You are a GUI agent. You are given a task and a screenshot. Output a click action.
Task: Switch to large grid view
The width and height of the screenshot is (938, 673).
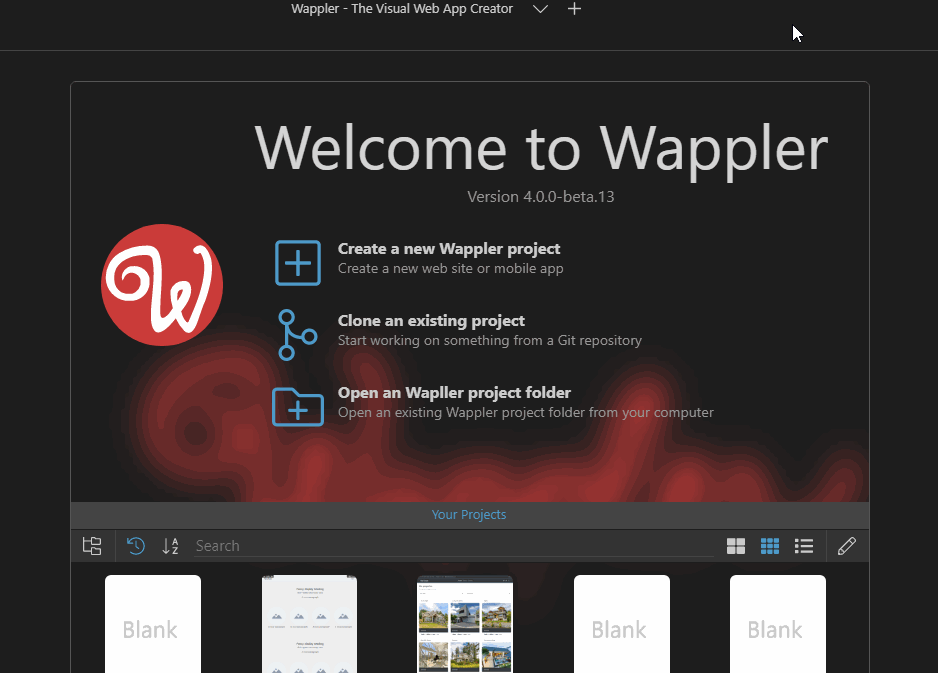(736, 546)
